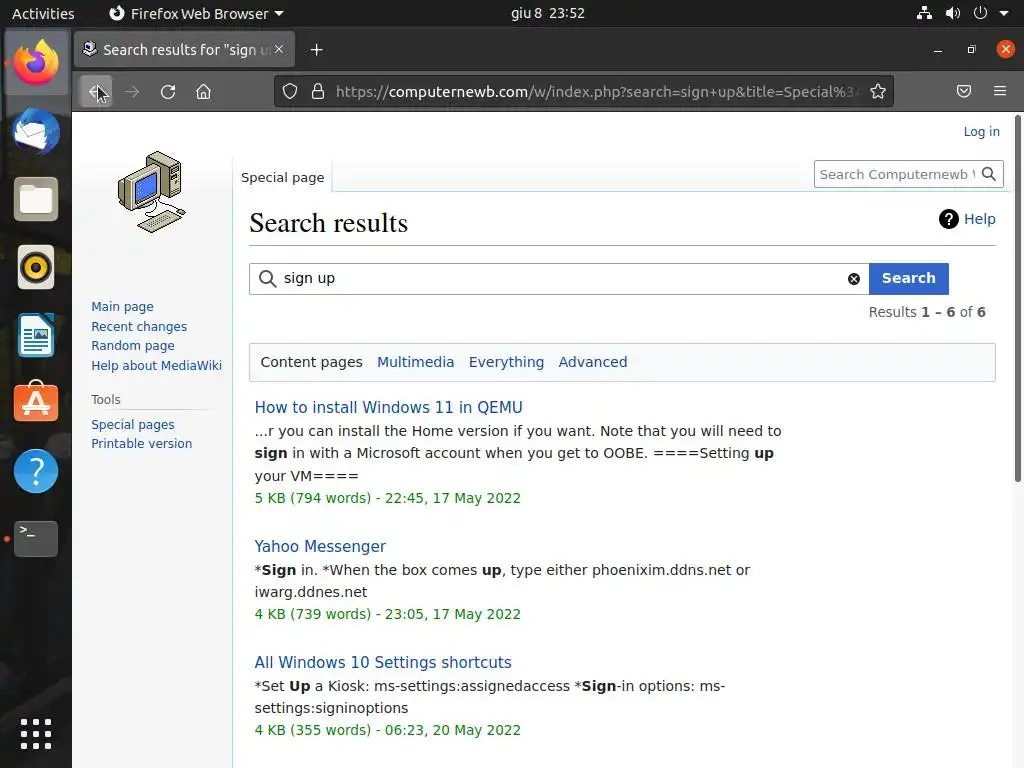Open network status icon in top bar
Screen dimensions: 1024x768
[x=924, y=13]
